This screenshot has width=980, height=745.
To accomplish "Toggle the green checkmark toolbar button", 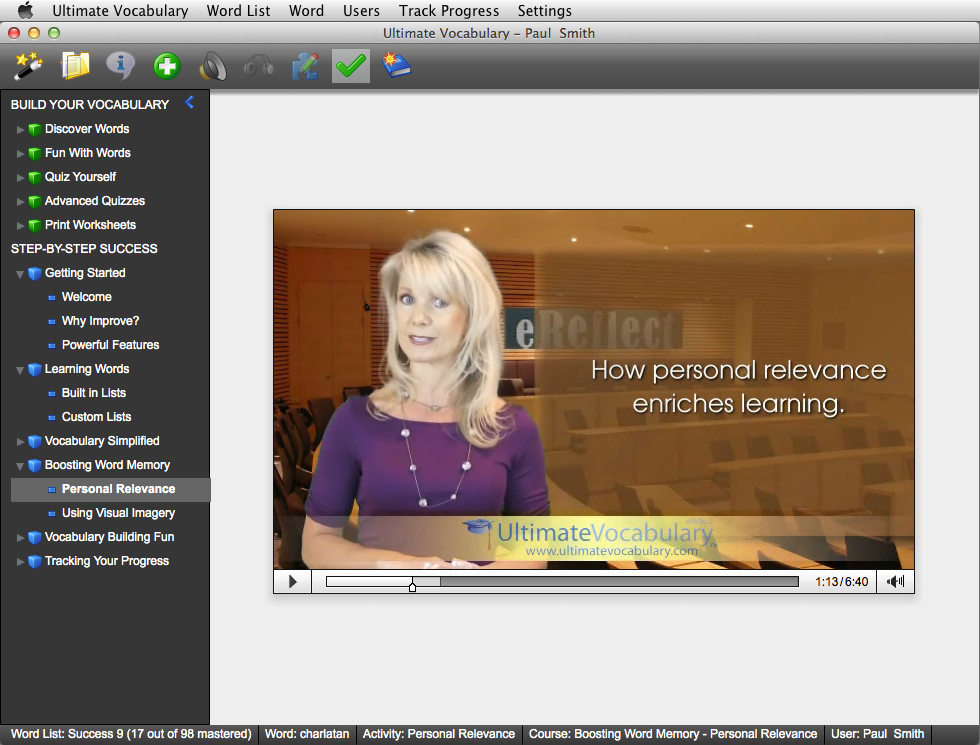I will pyautogui.click(x=350, y=67).
